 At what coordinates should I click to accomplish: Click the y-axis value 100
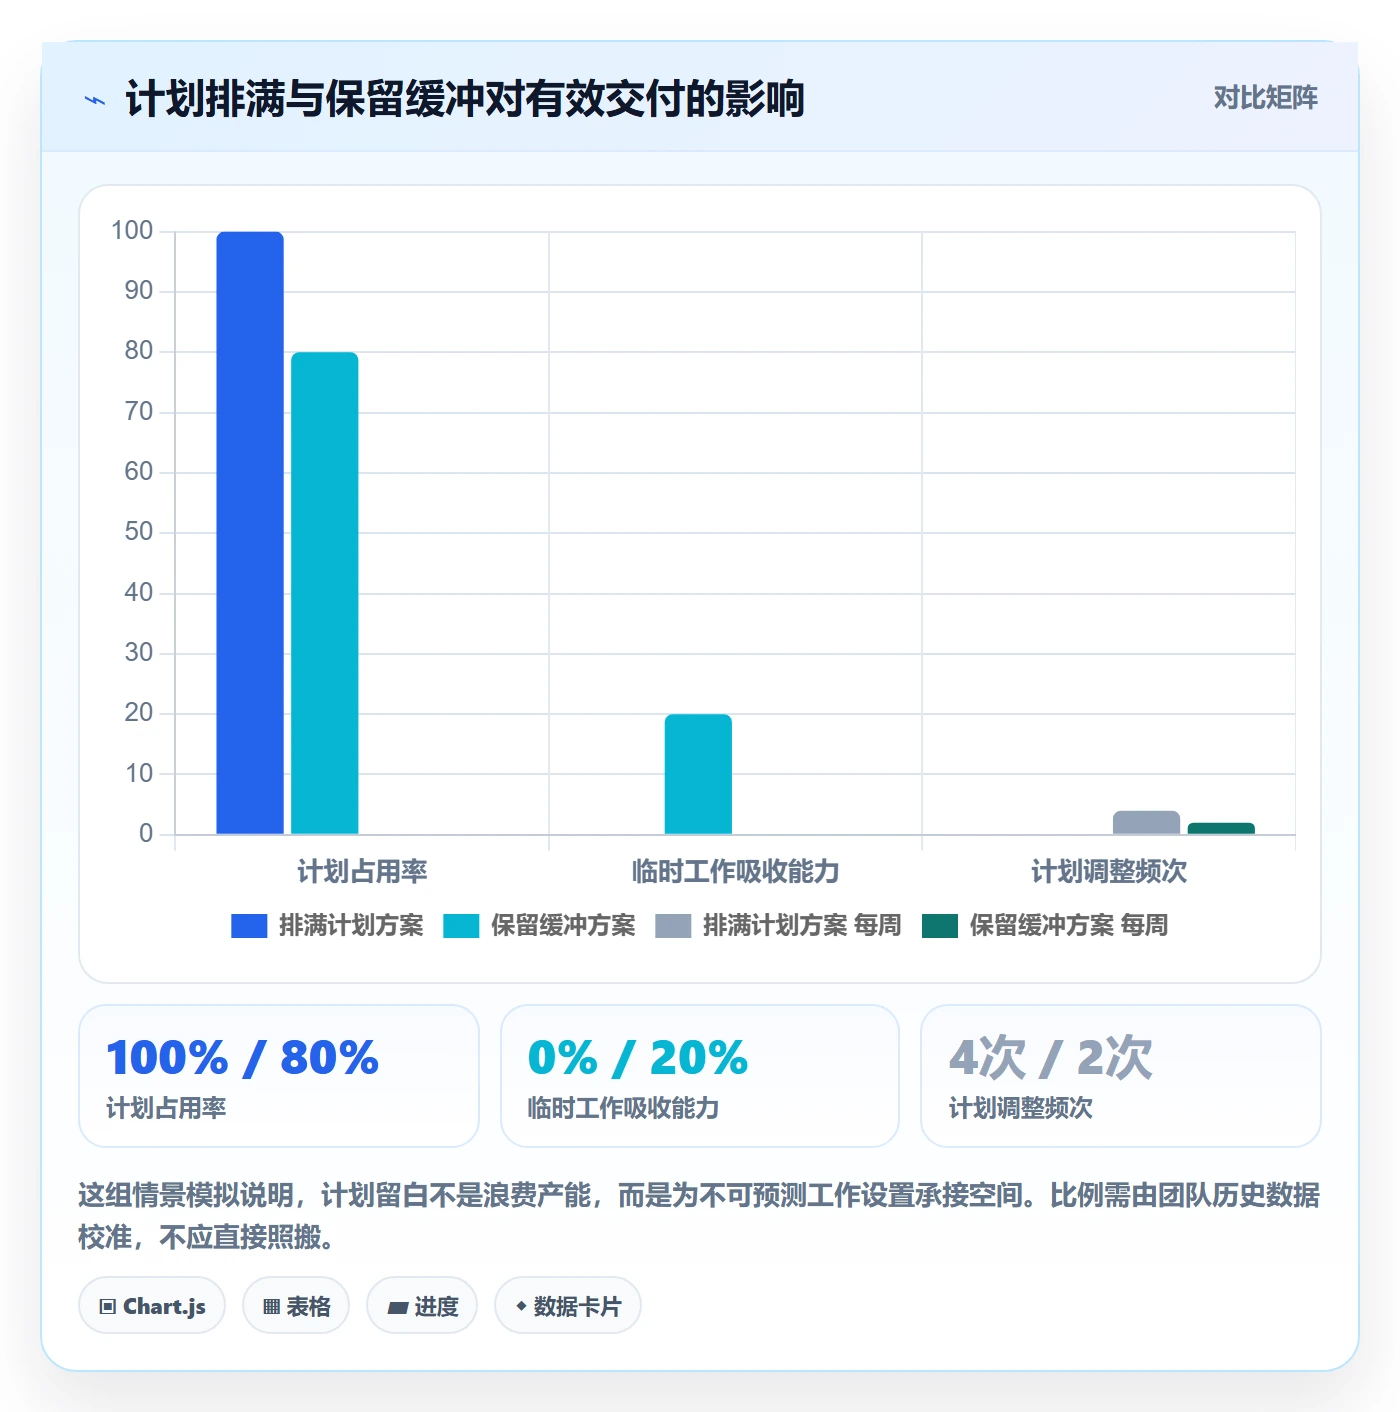tap(132, 231)
